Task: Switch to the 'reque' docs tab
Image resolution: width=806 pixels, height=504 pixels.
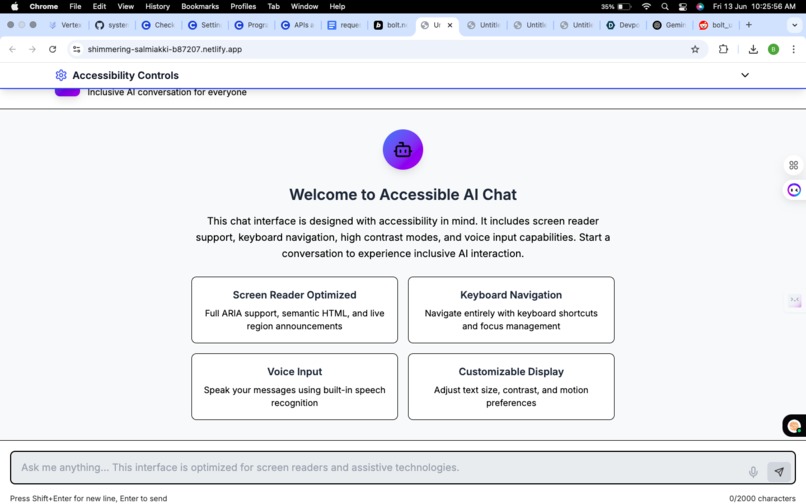Action: (344, 25)
